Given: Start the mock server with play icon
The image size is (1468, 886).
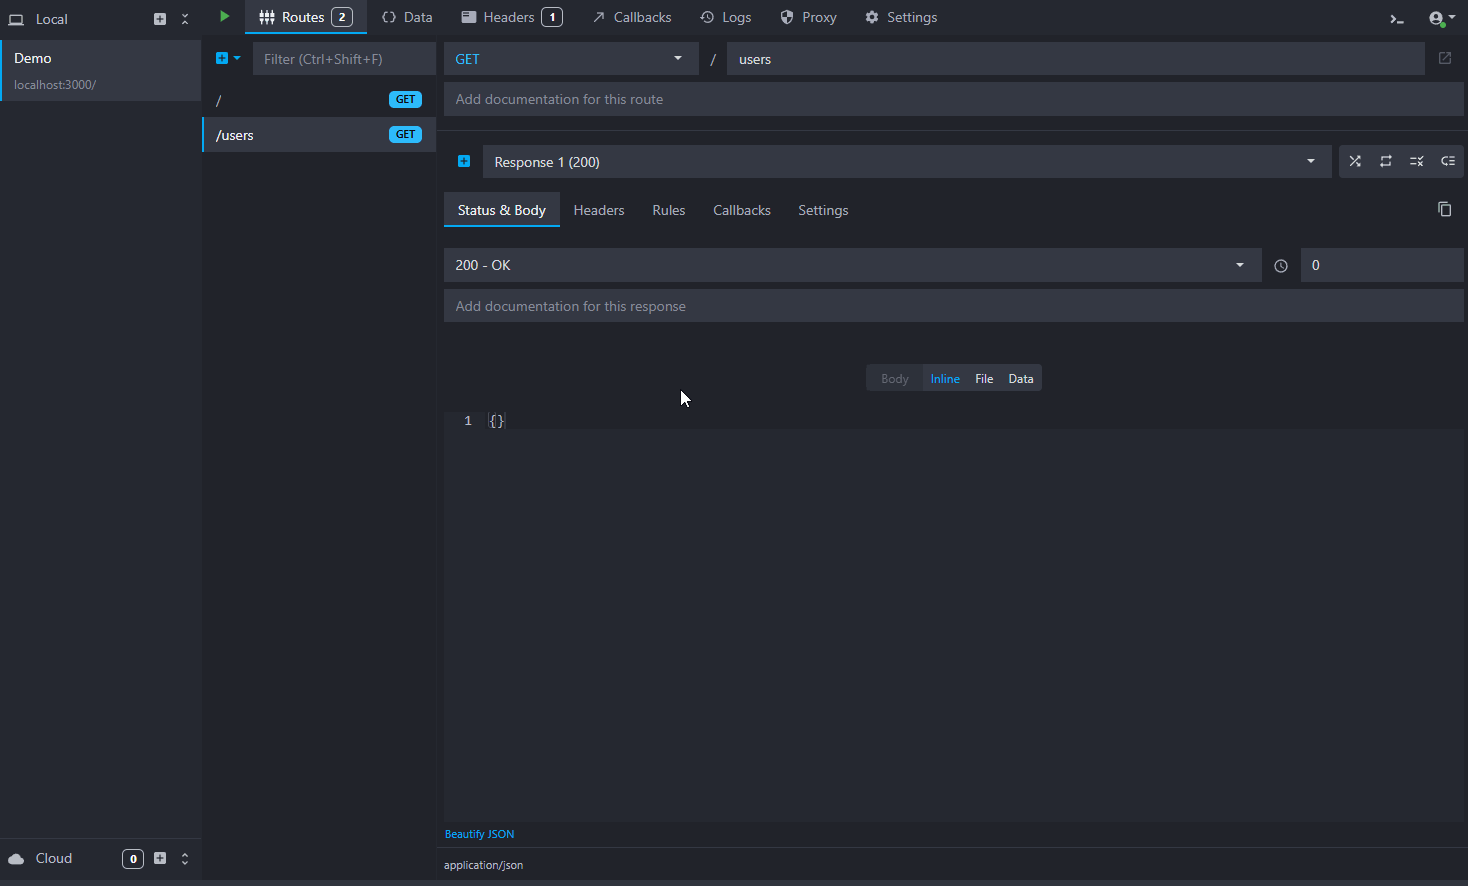Looking at the screenshot, I should coord(224,17).
